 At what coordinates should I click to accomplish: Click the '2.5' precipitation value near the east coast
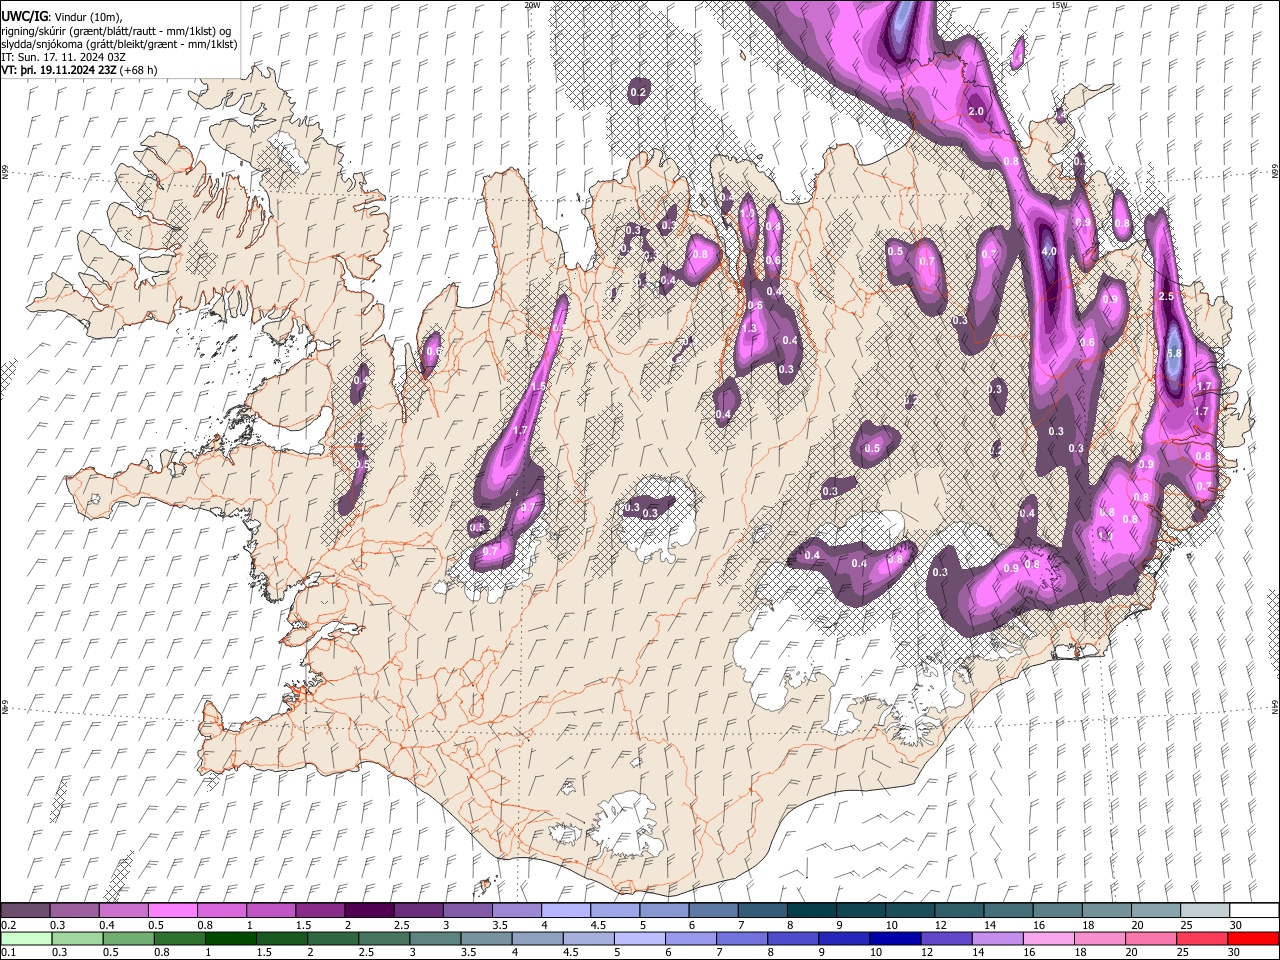click(1166, 297)
